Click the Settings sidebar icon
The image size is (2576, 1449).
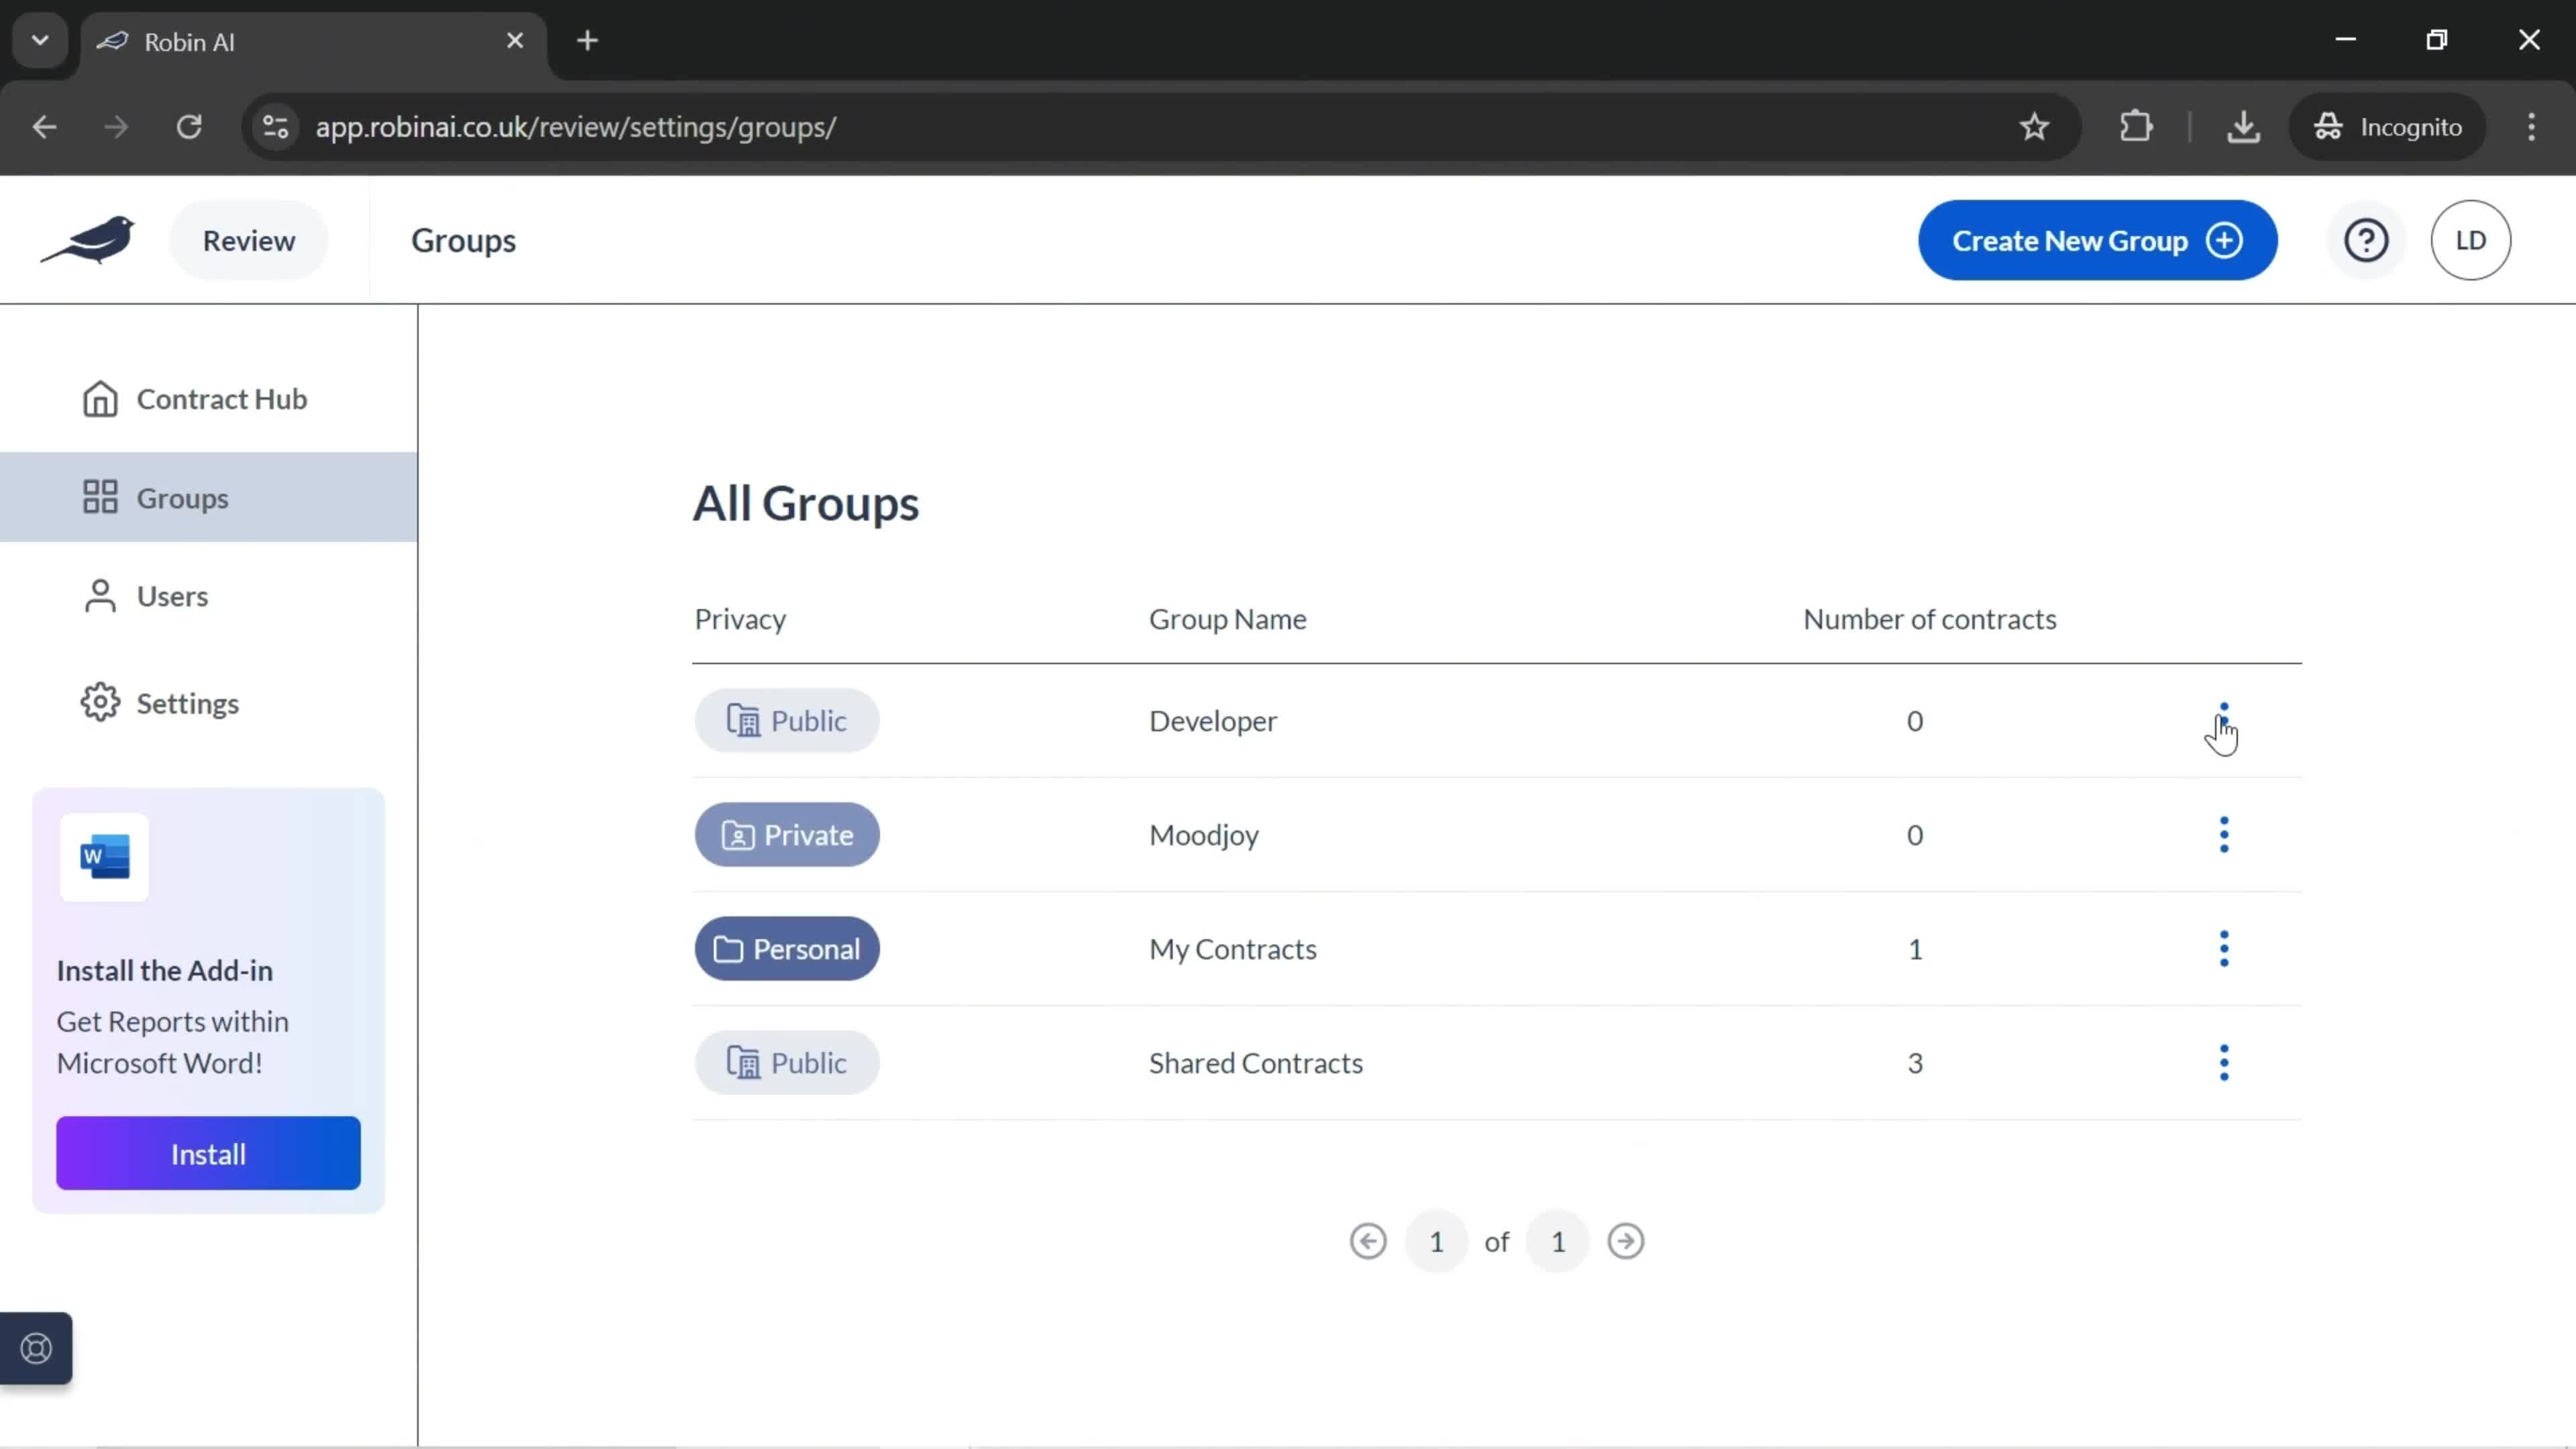click(99, 702)
